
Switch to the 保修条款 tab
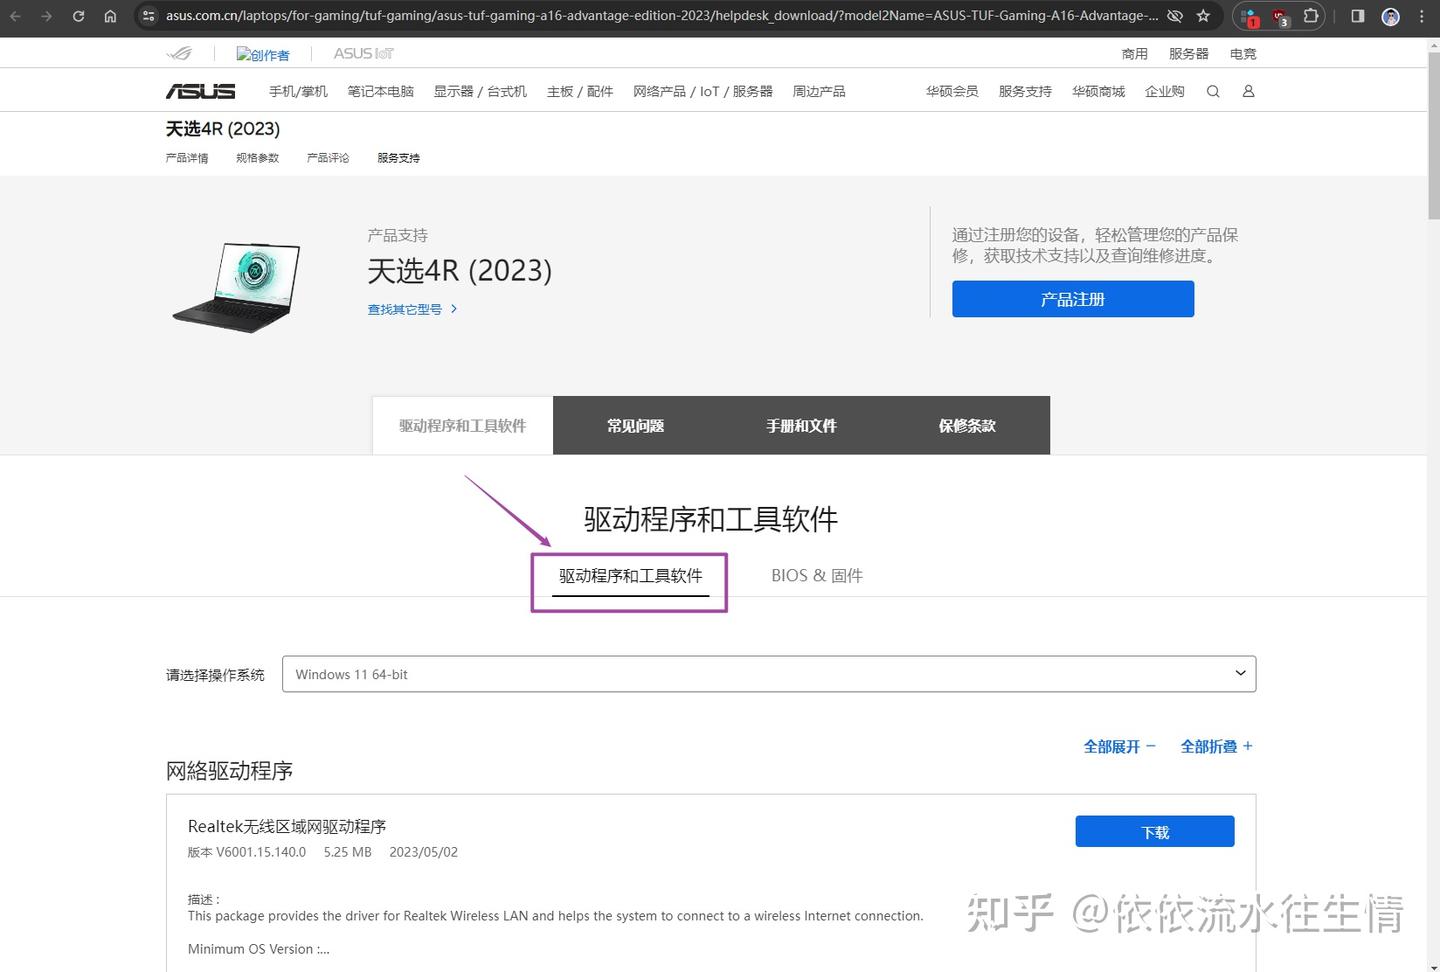967,425
